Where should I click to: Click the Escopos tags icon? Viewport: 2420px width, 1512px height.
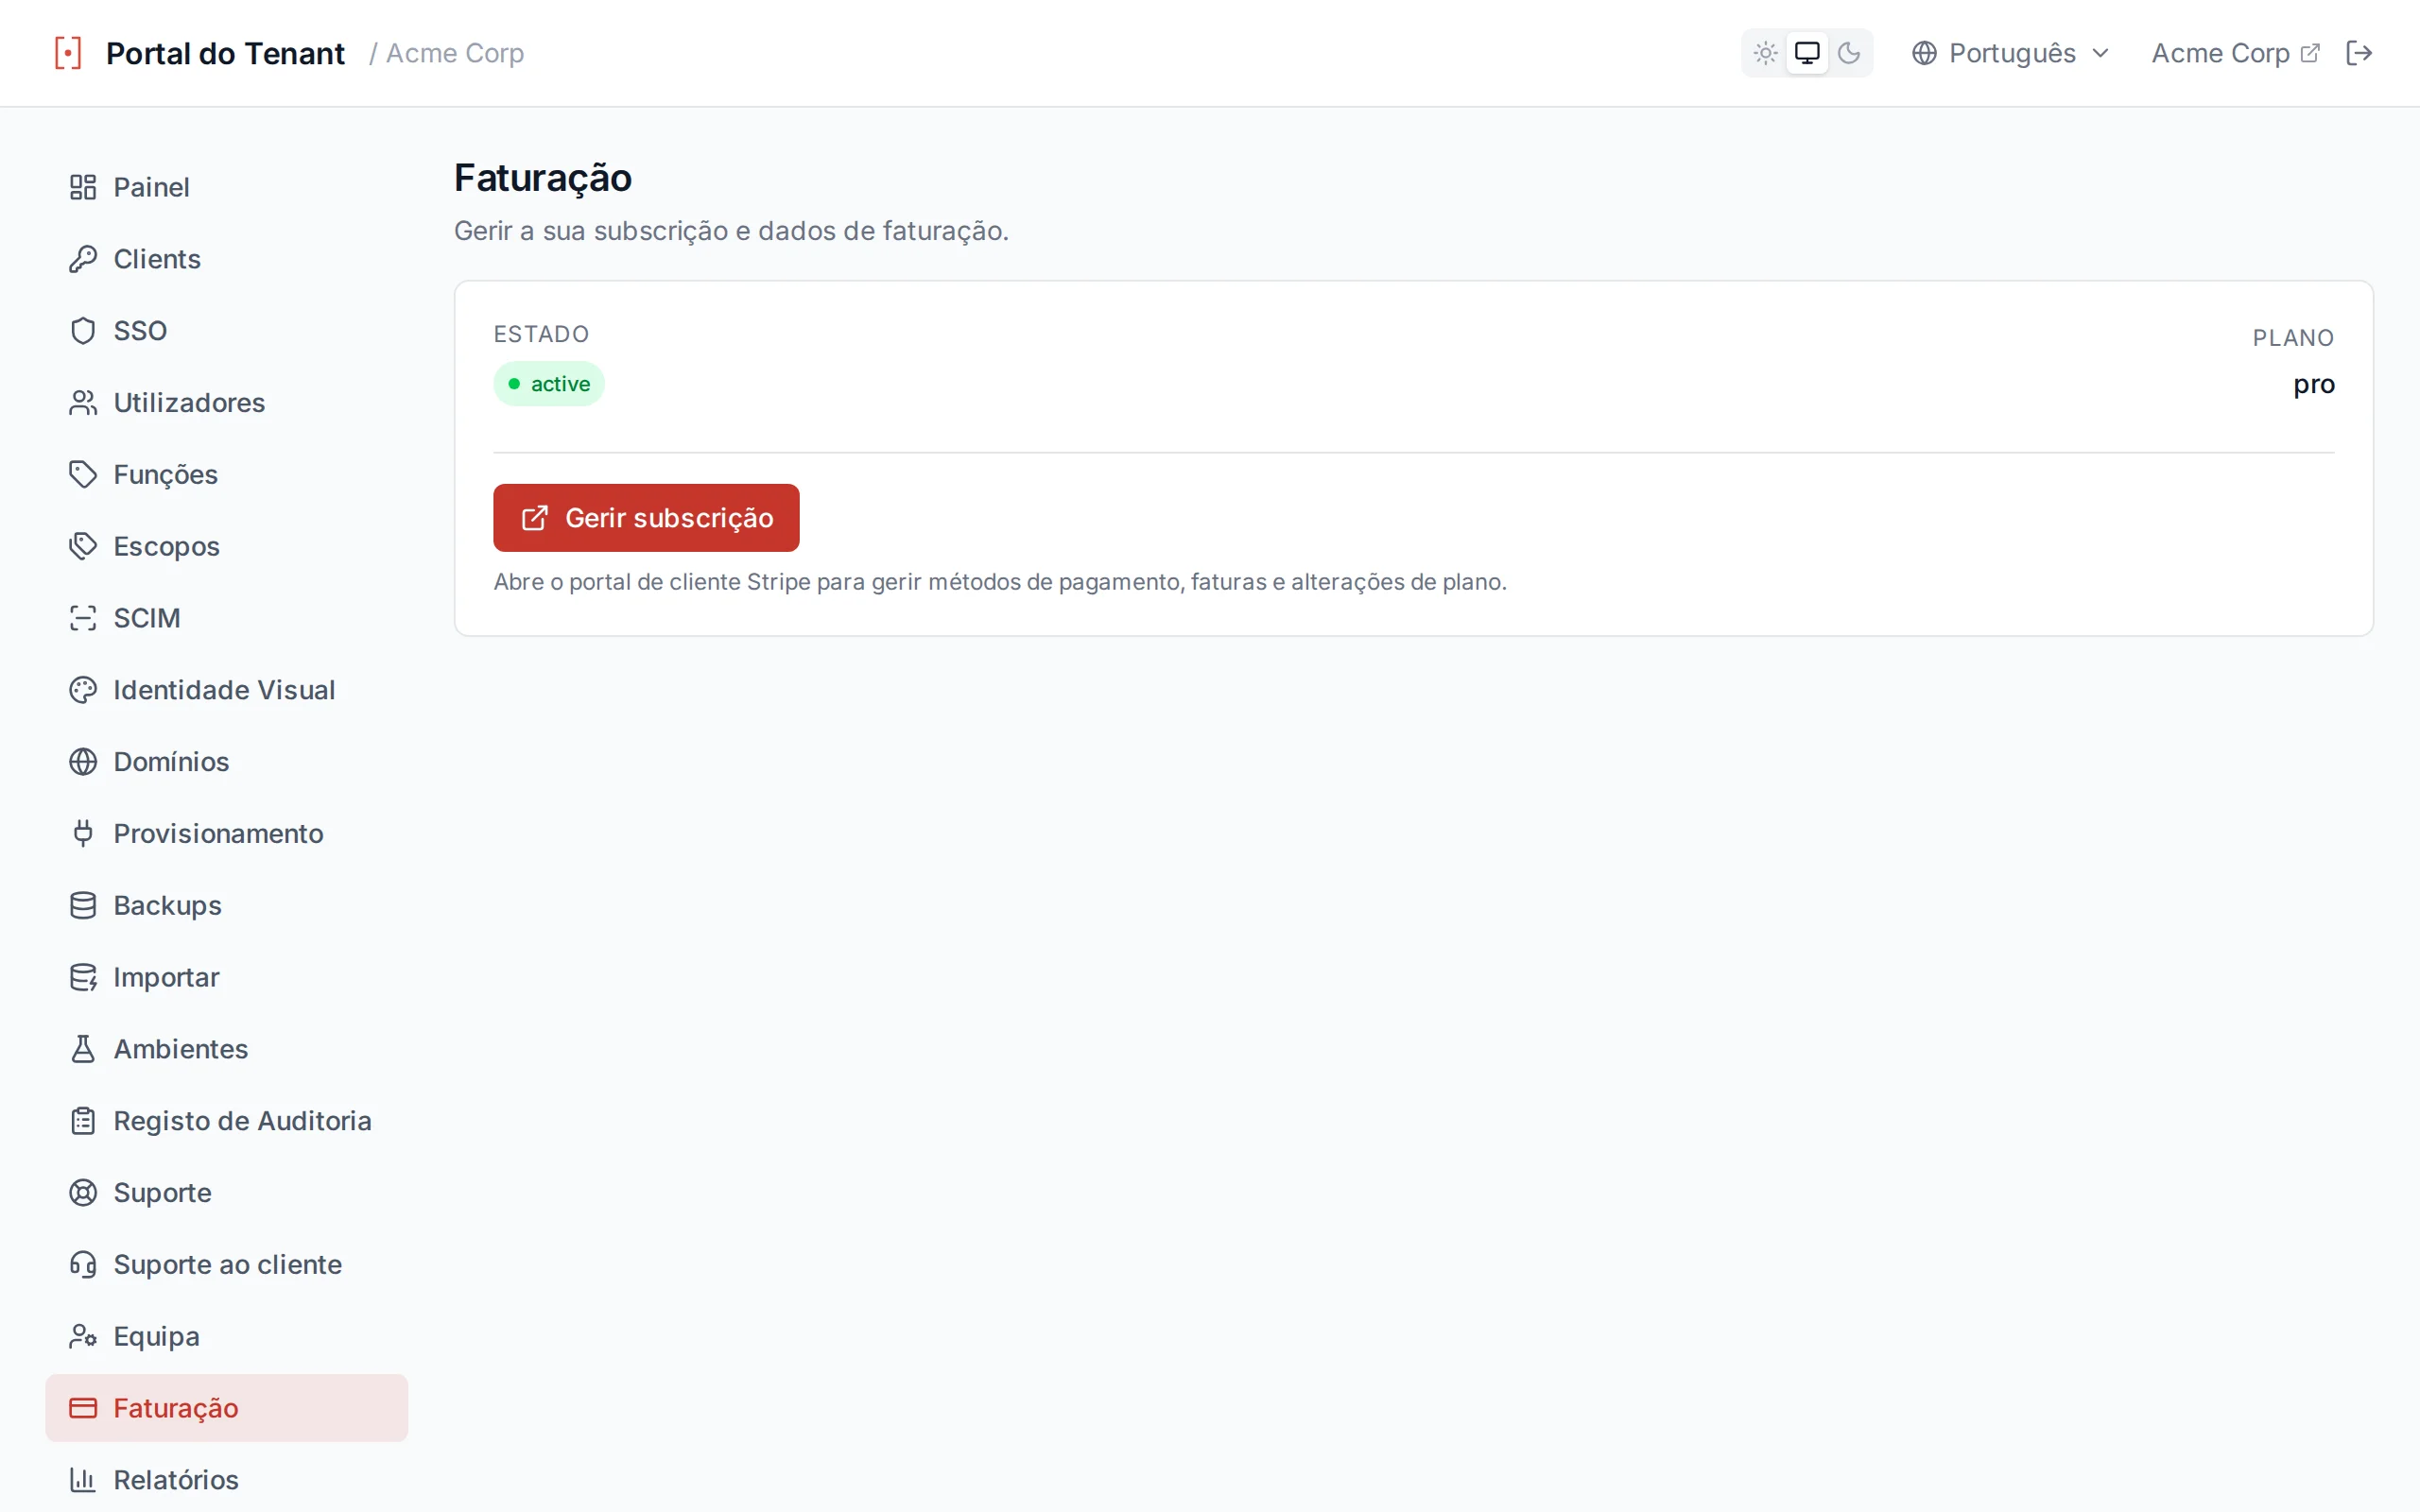[83, 546]
